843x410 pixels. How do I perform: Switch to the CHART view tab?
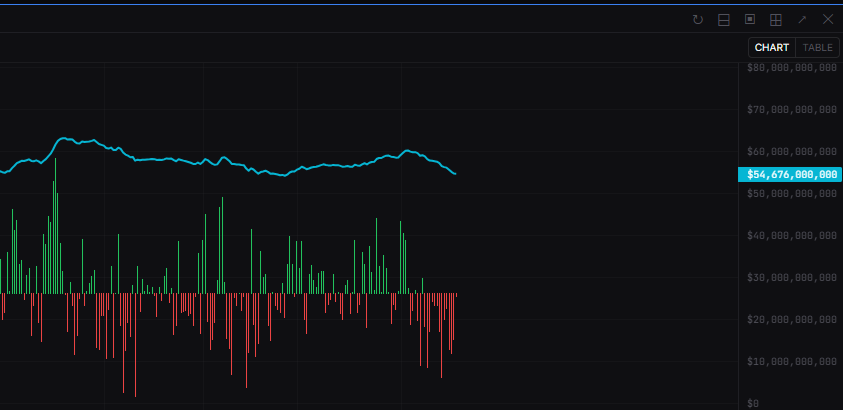771,47
